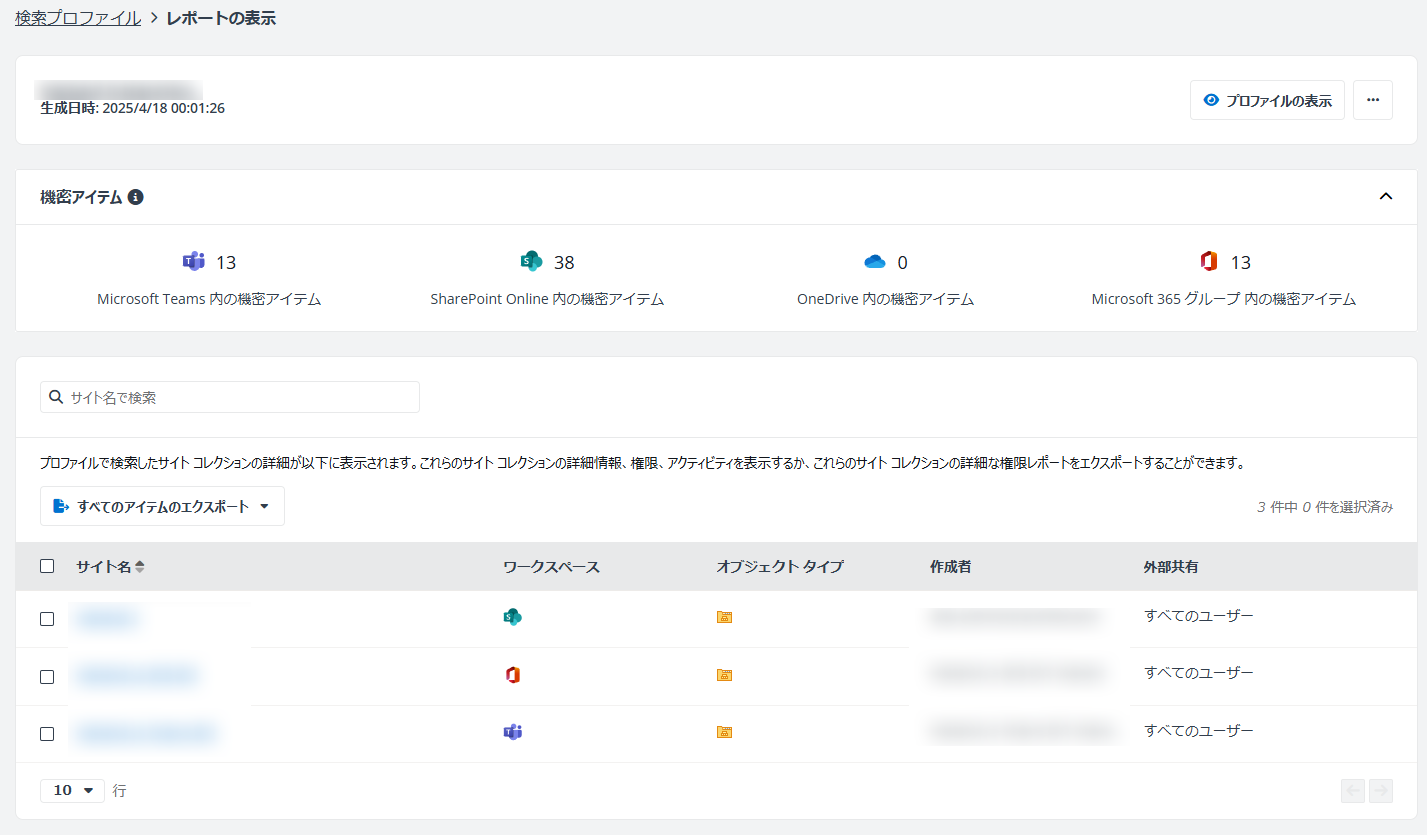Click the OneDrive cloud icon in summary
The image size is (1427, 835).
pos(875,262)
